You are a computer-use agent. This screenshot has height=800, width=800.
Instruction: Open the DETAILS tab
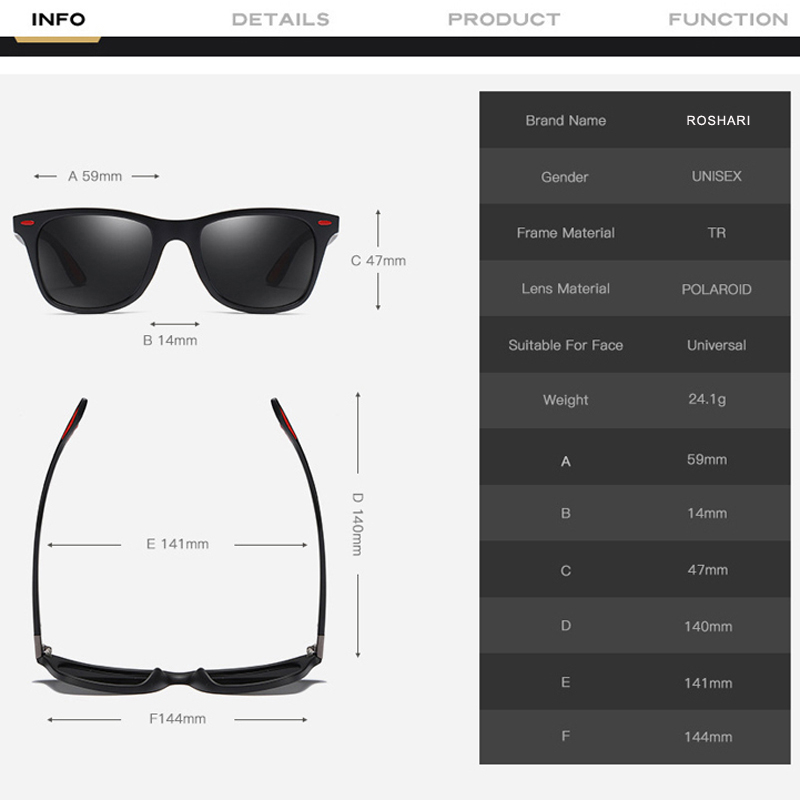[280, 19]
